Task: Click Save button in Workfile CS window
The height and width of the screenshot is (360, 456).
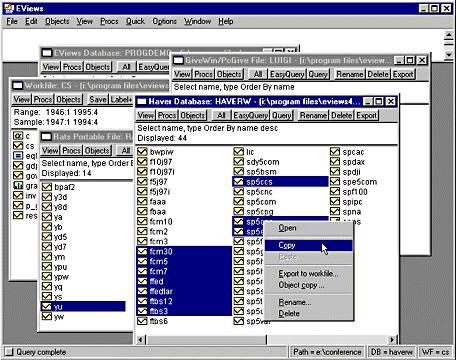Action: click(x=98, y=99)
